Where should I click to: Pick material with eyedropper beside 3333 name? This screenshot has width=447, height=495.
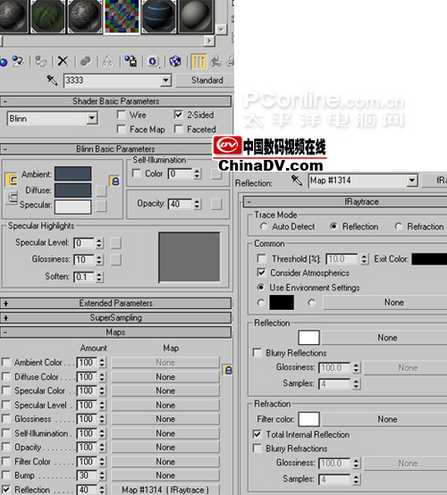click(x=52, y=80)
